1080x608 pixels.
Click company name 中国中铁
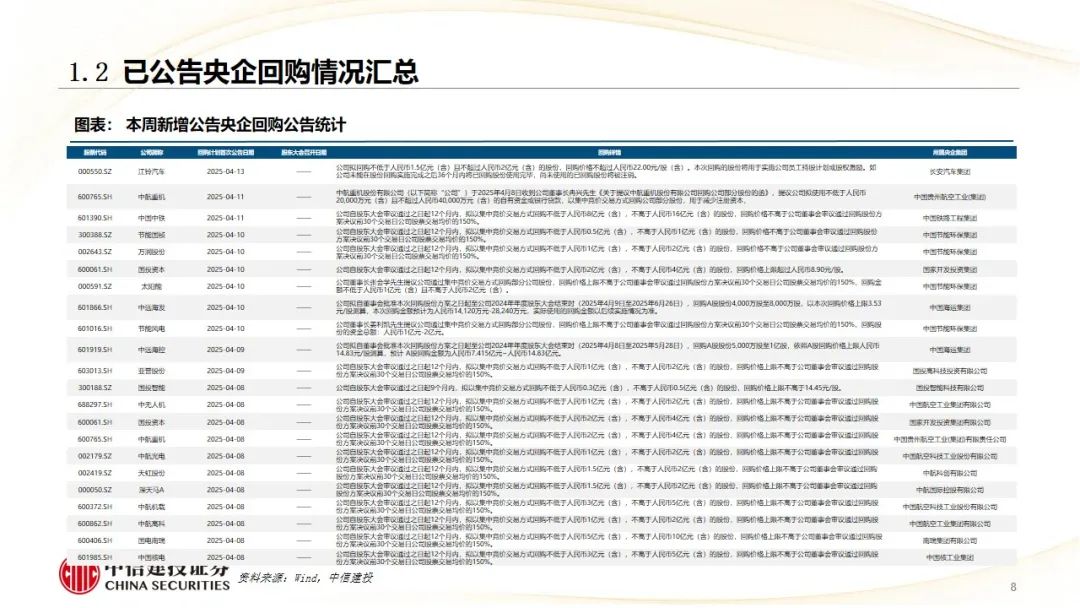coord(152,218)
